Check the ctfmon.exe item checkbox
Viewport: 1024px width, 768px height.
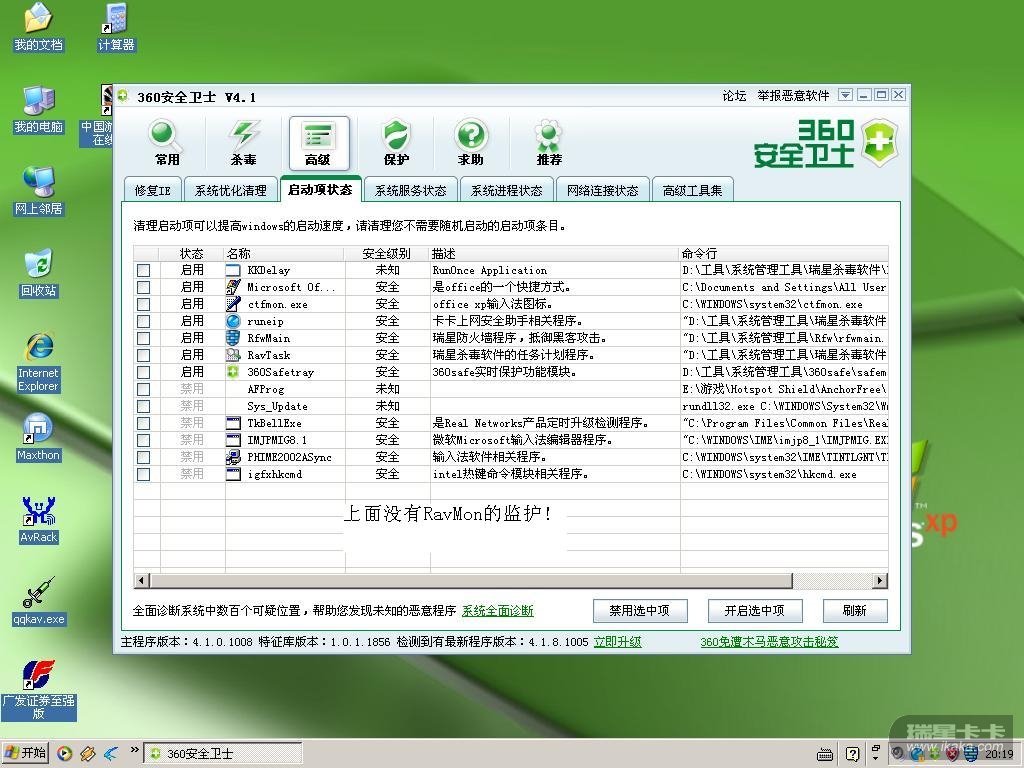tap(144, 304)
